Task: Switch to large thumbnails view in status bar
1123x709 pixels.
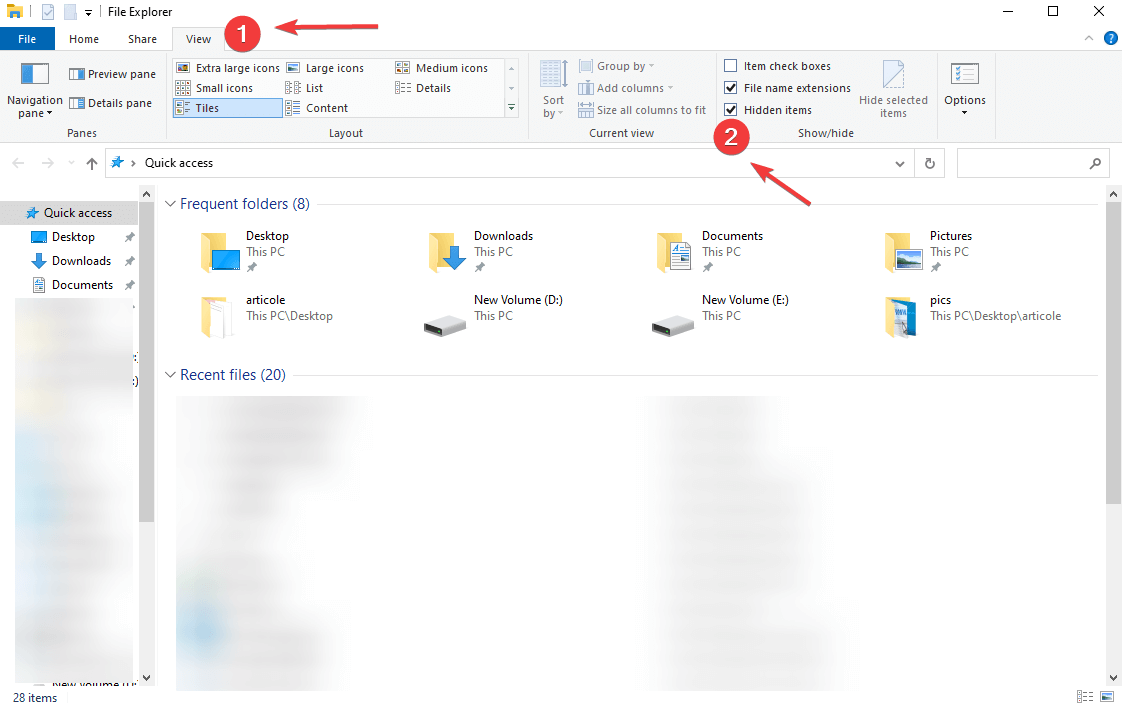Action: (x=1107, y=697)
